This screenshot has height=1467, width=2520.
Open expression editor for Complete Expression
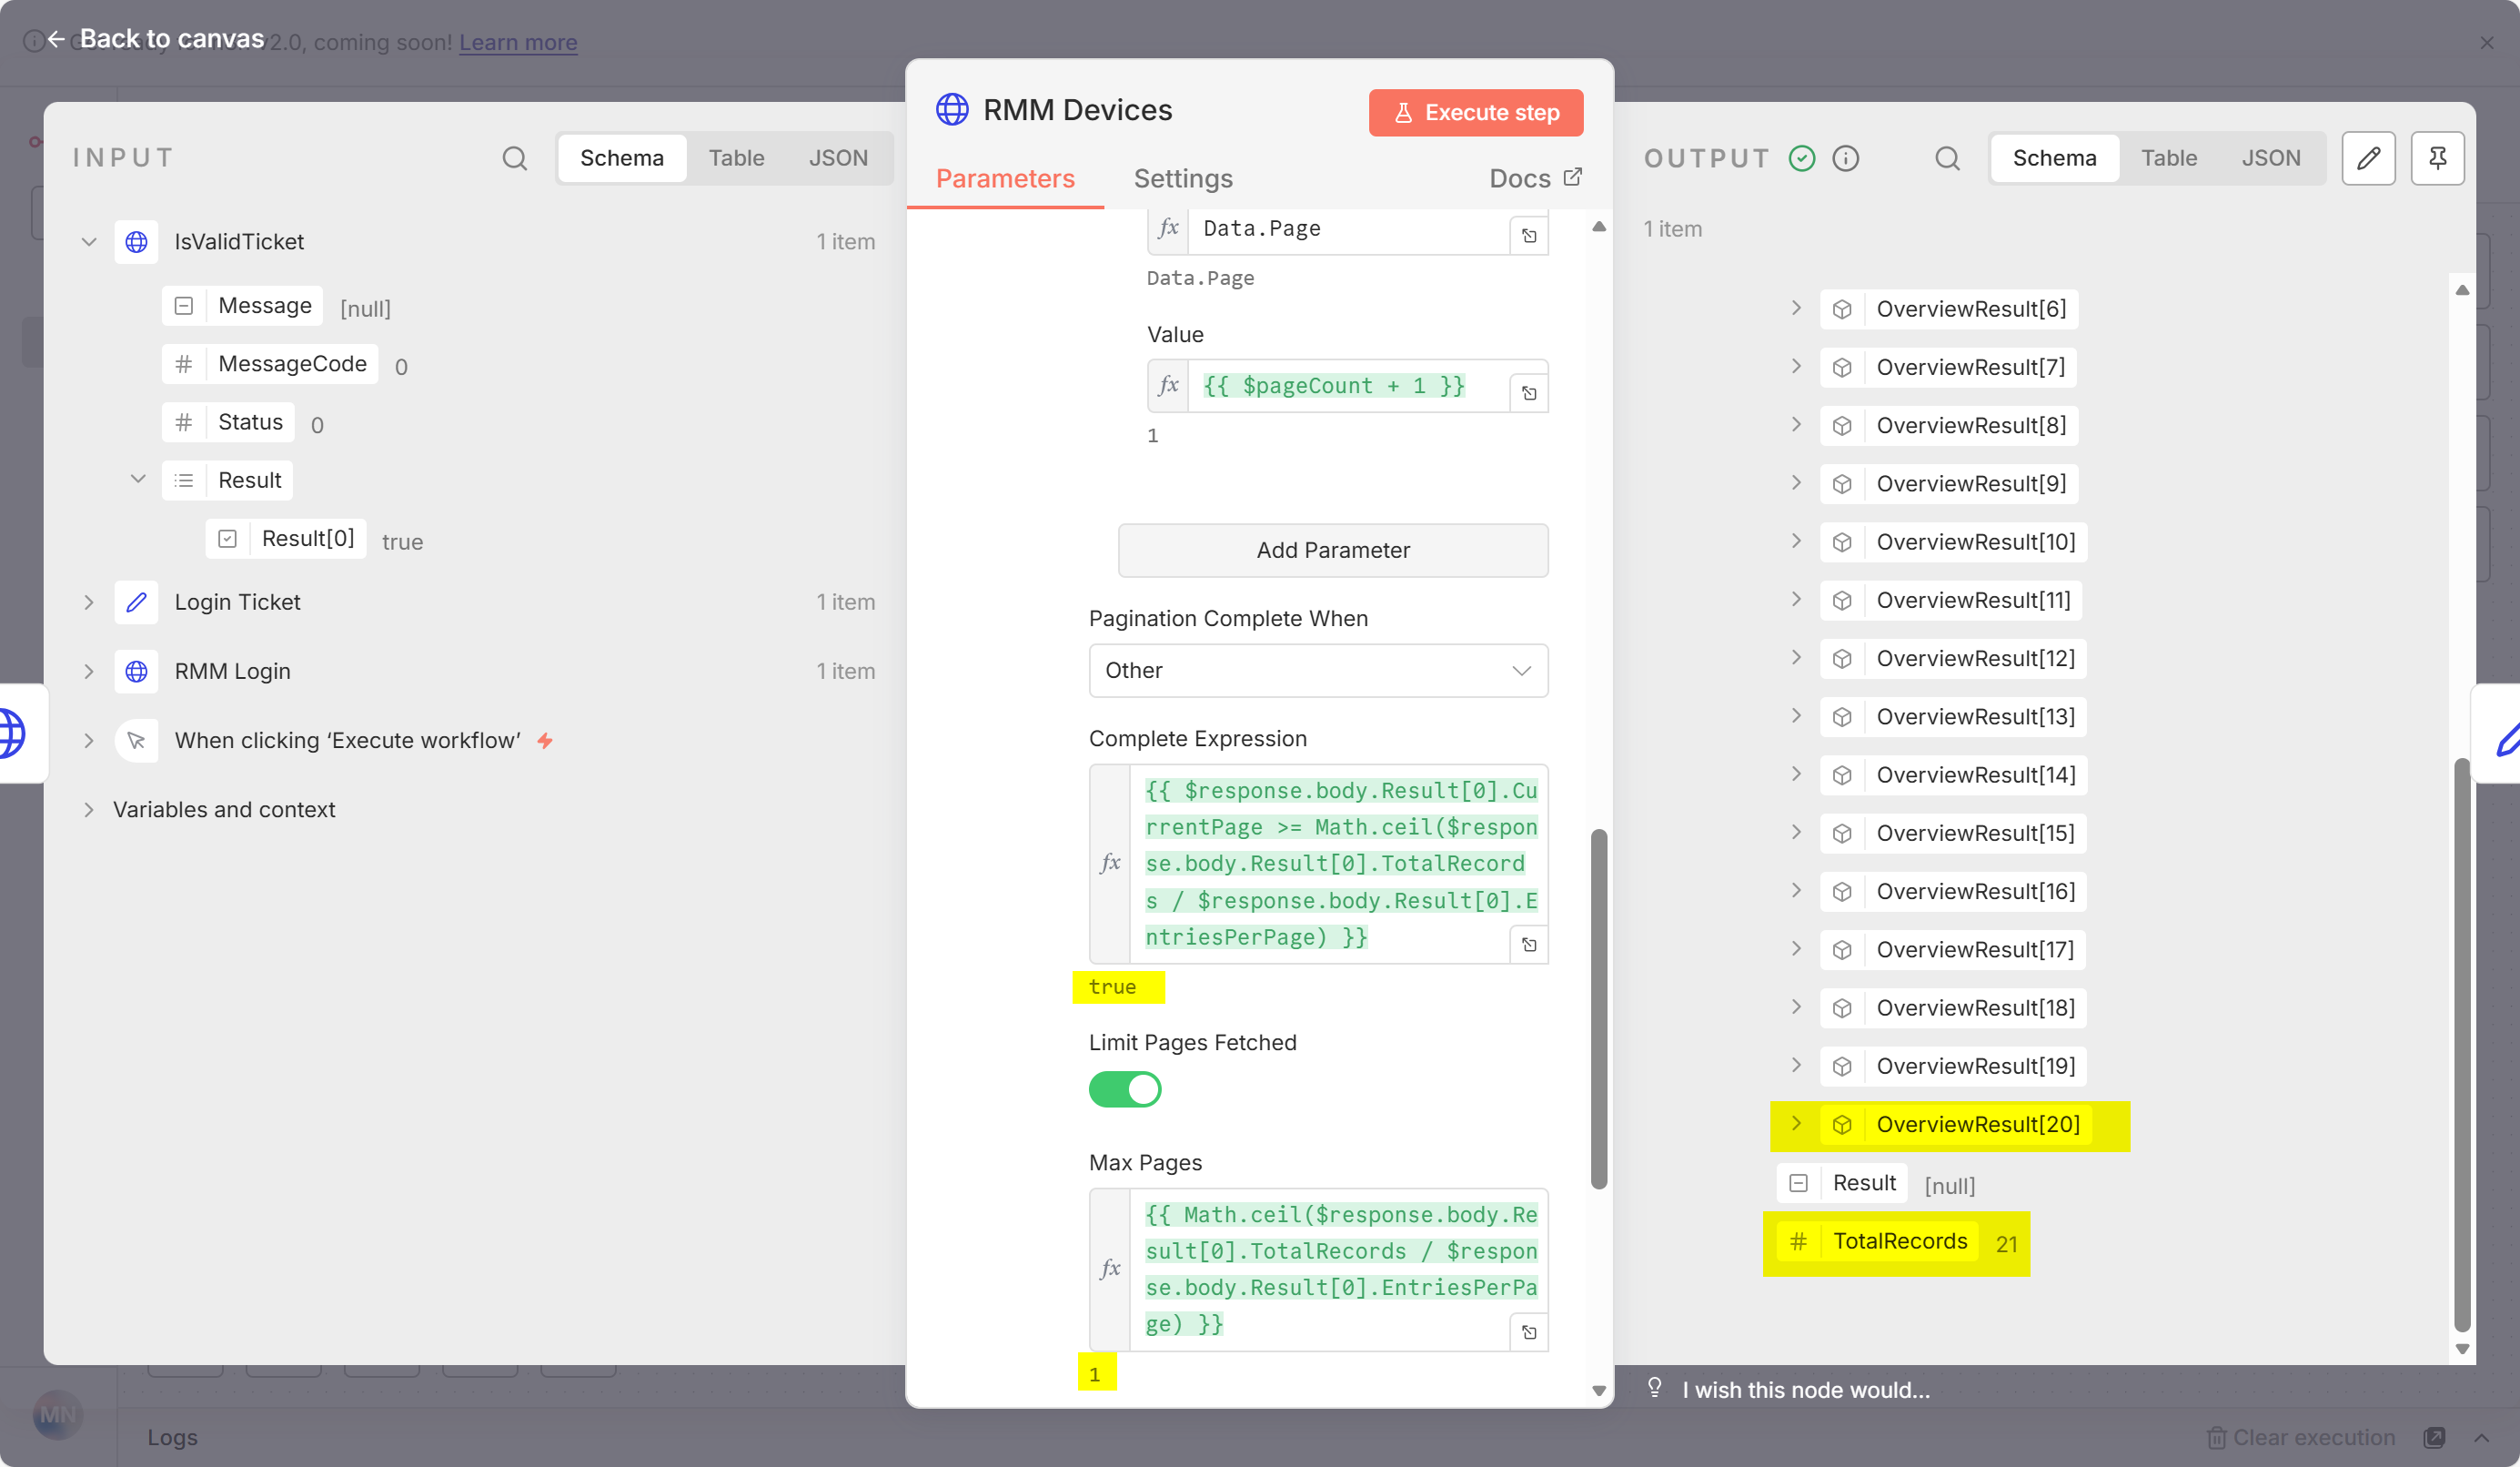click(x=1528, y=944)
